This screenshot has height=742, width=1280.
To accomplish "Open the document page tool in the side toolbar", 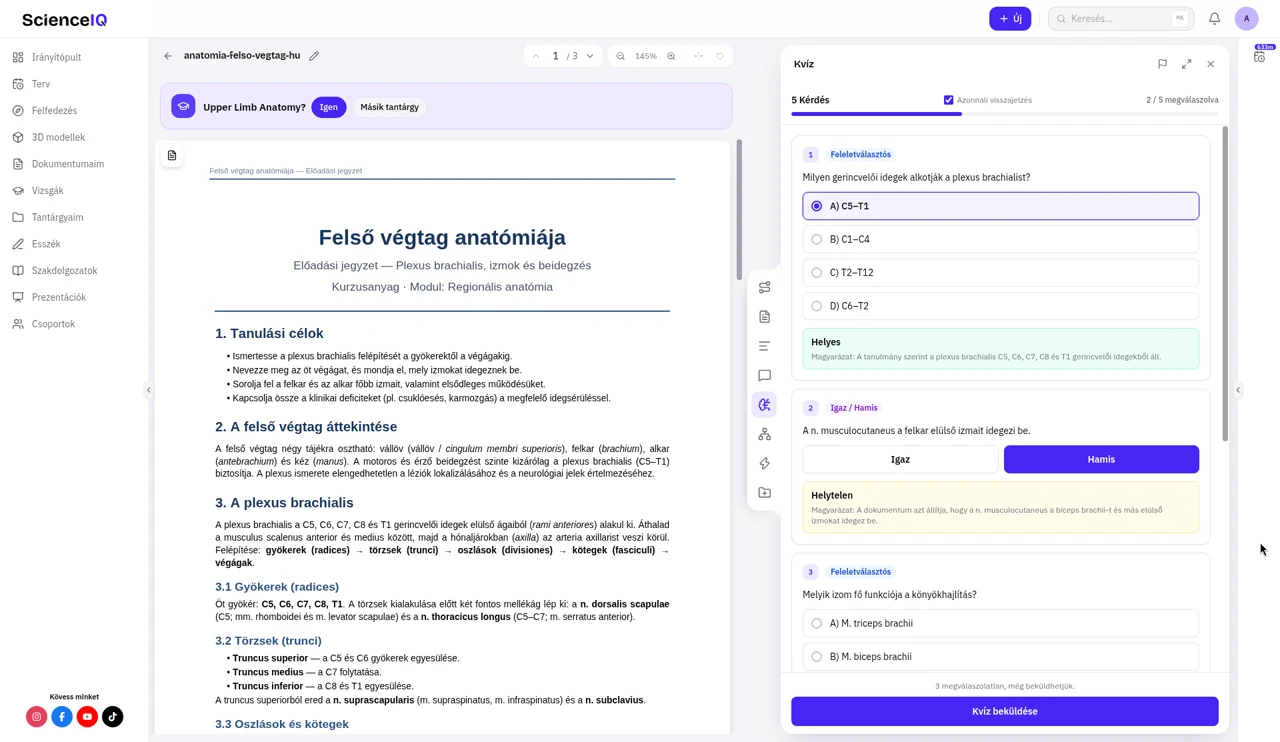I will (765, 317).
